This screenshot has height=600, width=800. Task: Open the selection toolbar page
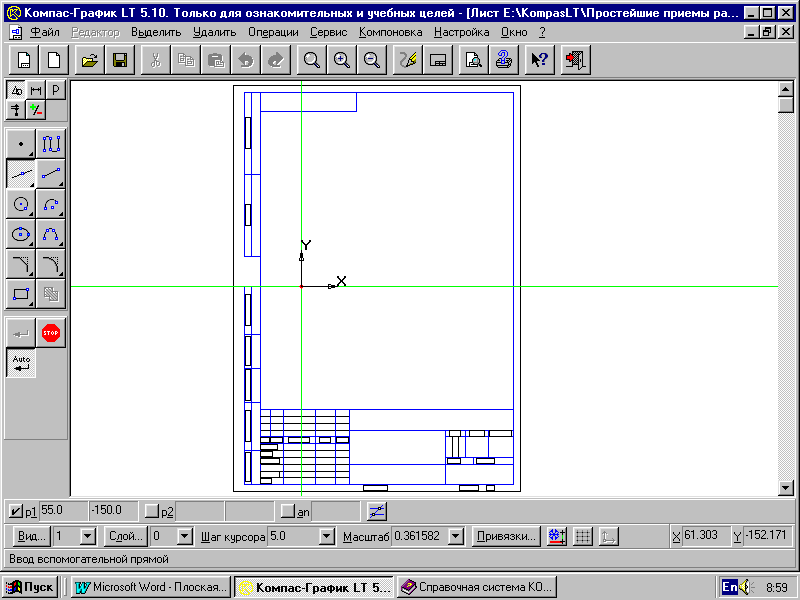[36, 110]
